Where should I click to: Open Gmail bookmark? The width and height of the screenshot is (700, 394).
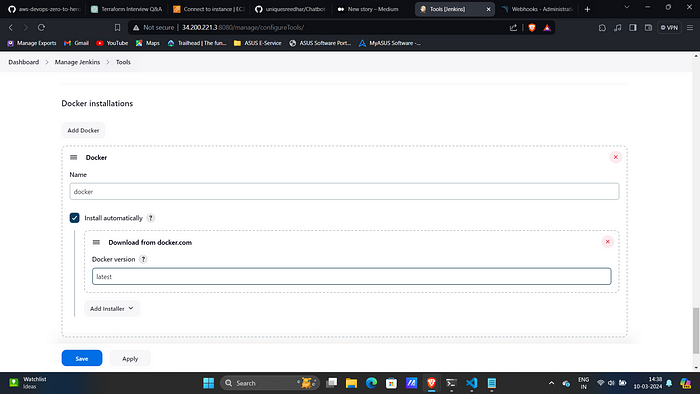(76, 43)
